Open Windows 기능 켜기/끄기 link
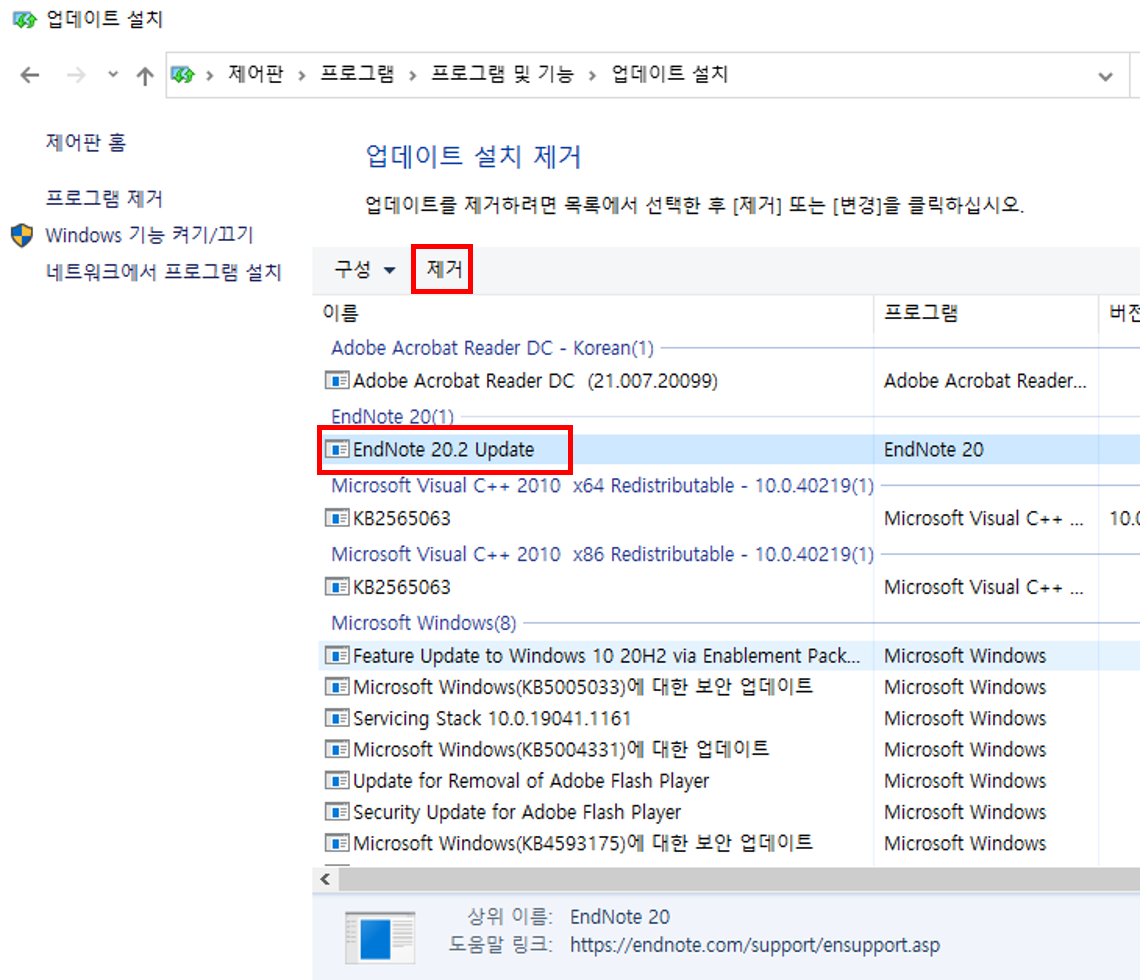The image size is (1140, 980). coord(149,235)
